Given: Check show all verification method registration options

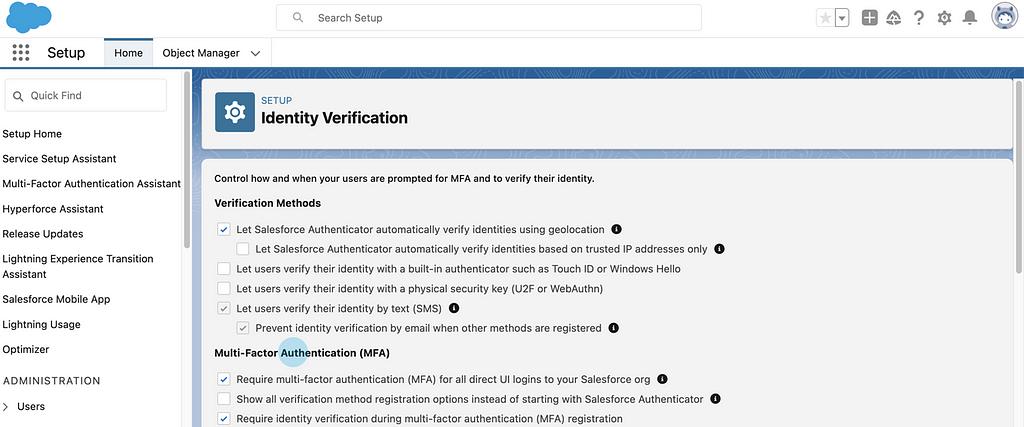Looking at the screenshot, I should tap(224, 399).
